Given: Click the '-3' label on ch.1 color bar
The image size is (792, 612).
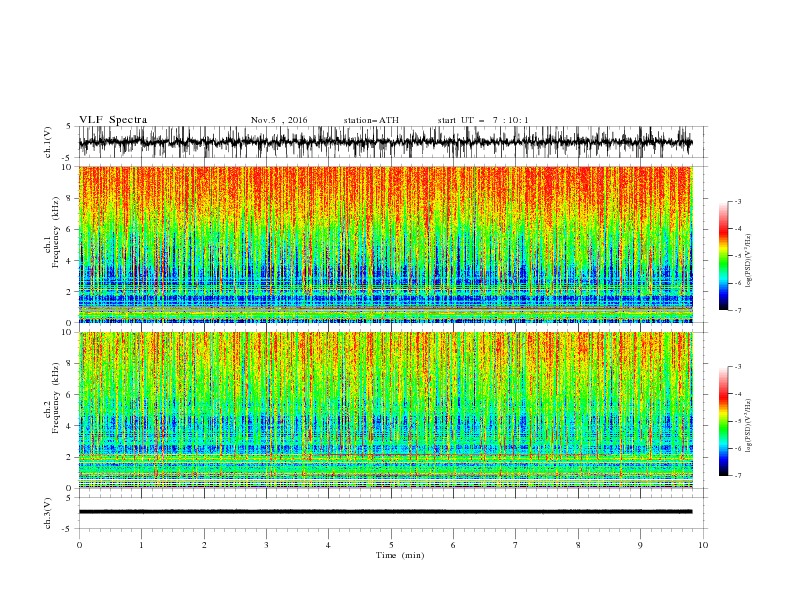Looking at the screenshot, I should point(737,201).
